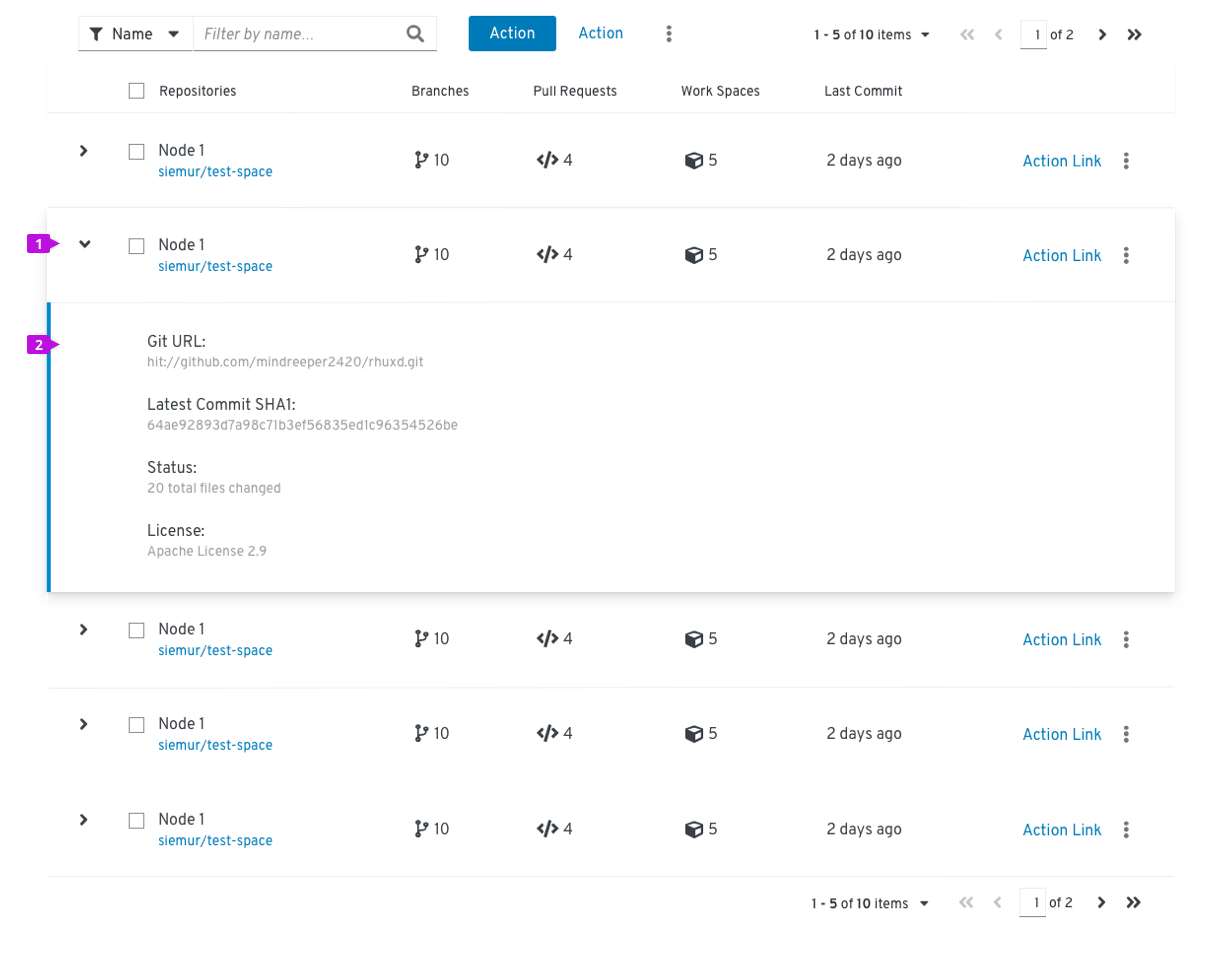This screenshot has height=954, width=1209.
Task: Go to next page using top pagination arrow
Action: tap(1102, 35)
